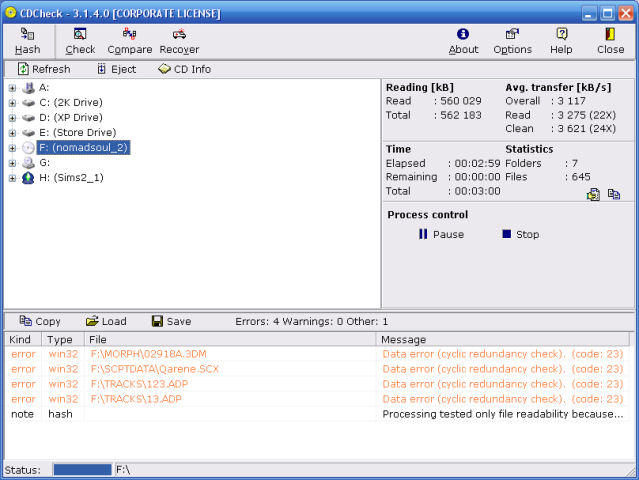Sort the log by Type column

(x=63, y=339)
